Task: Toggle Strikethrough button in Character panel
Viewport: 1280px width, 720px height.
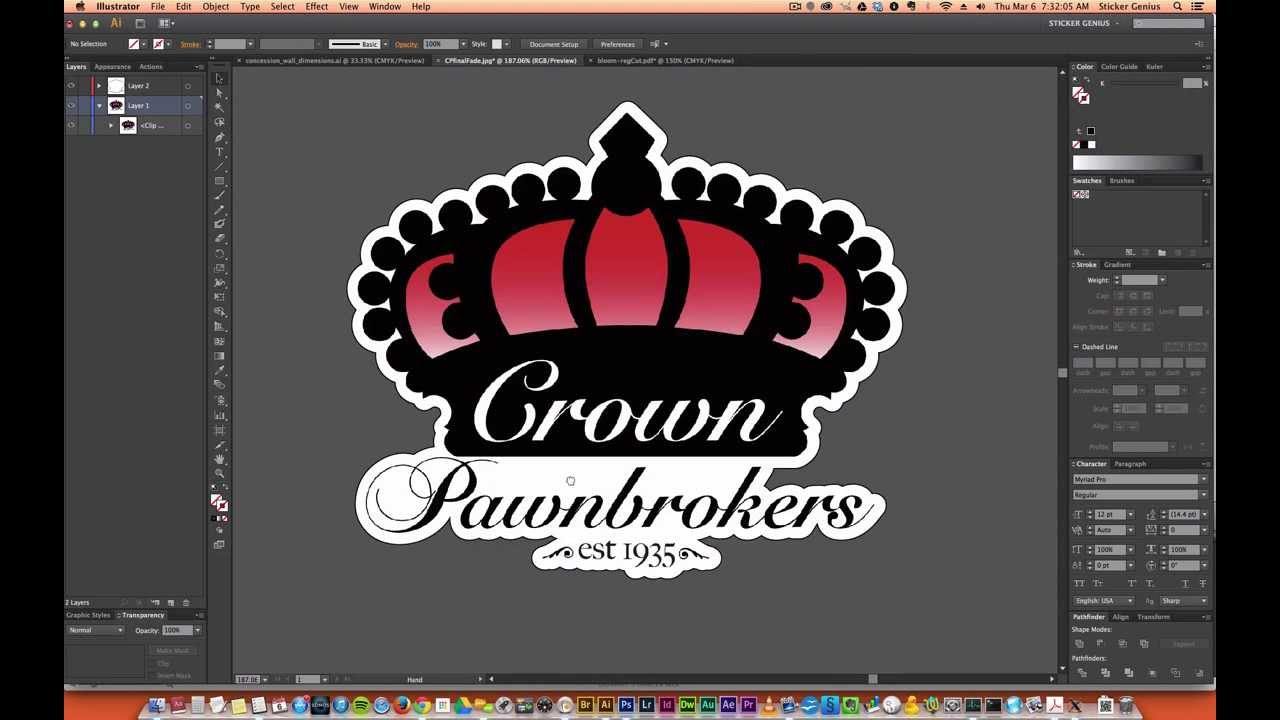Action: tap(1203, 583)
